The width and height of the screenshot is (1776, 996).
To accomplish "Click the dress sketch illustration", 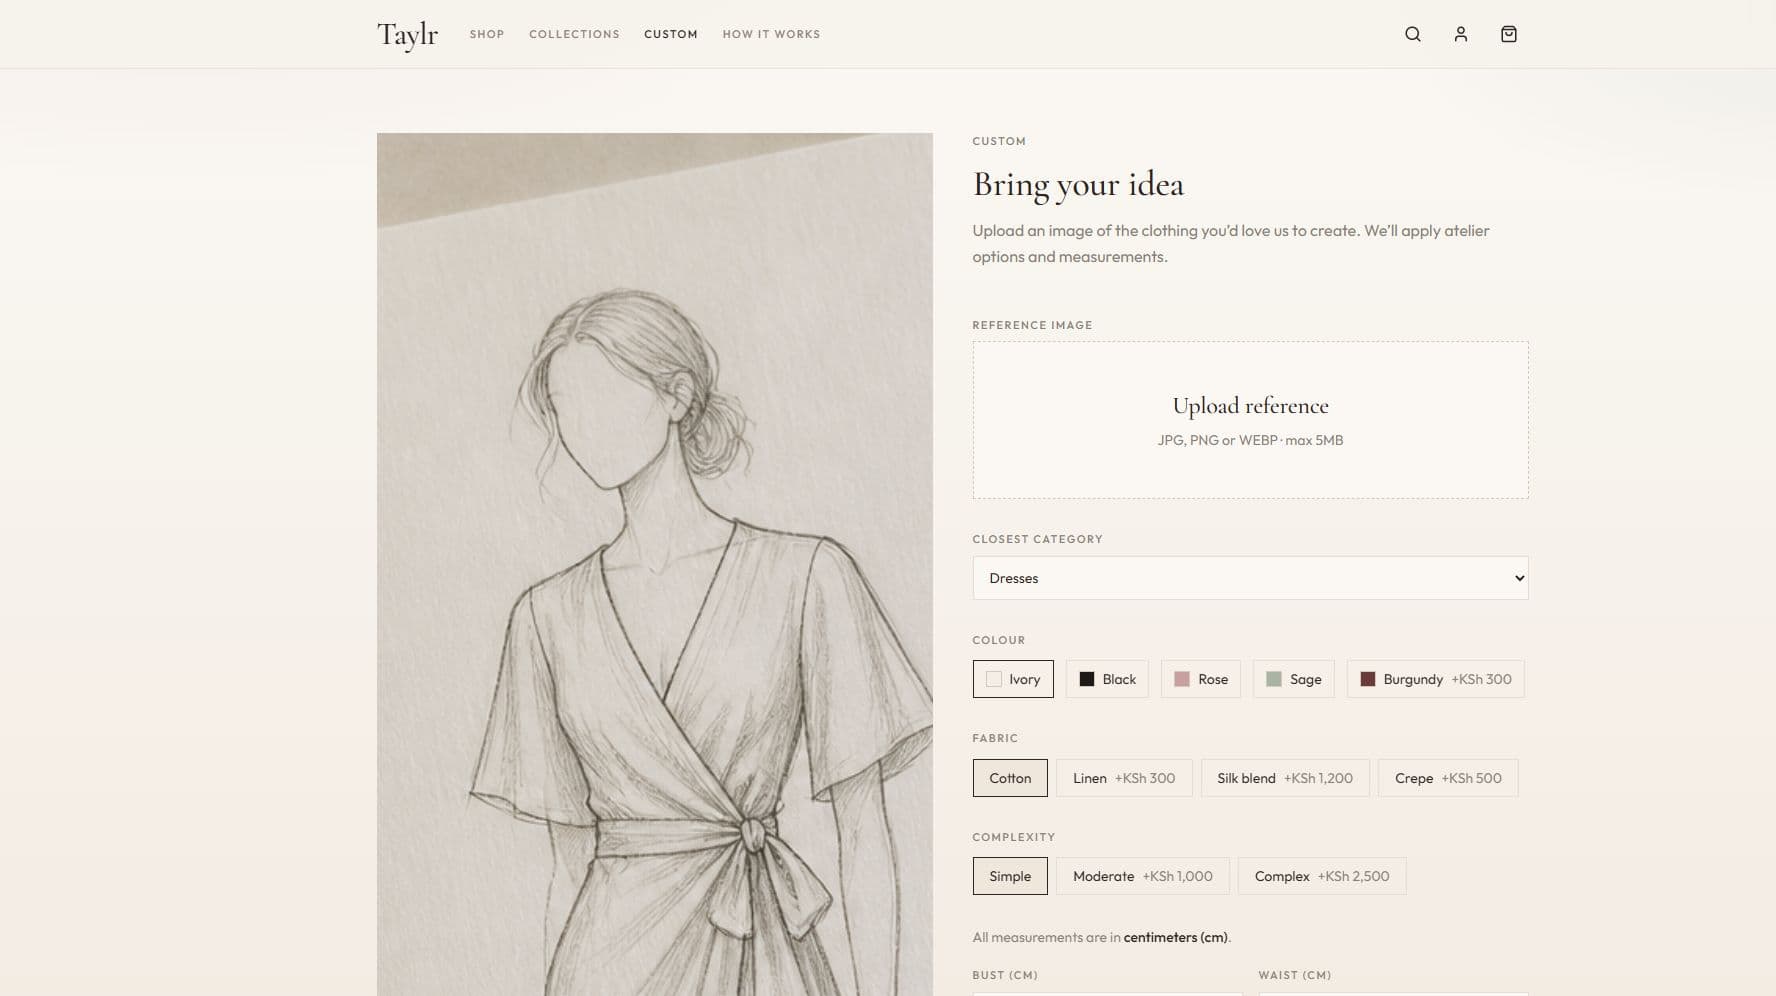I will (655, 564).
